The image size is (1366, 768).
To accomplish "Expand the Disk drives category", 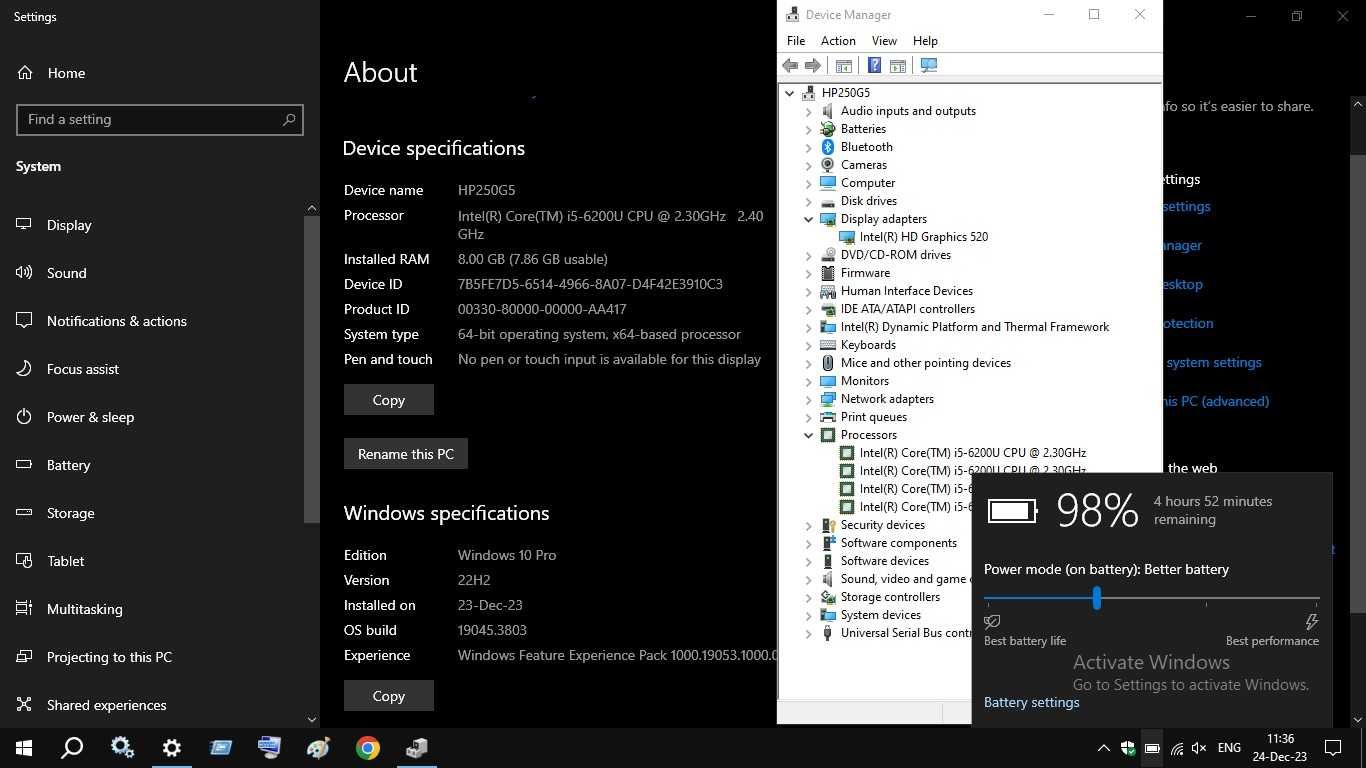I will (x=808, y=201).
